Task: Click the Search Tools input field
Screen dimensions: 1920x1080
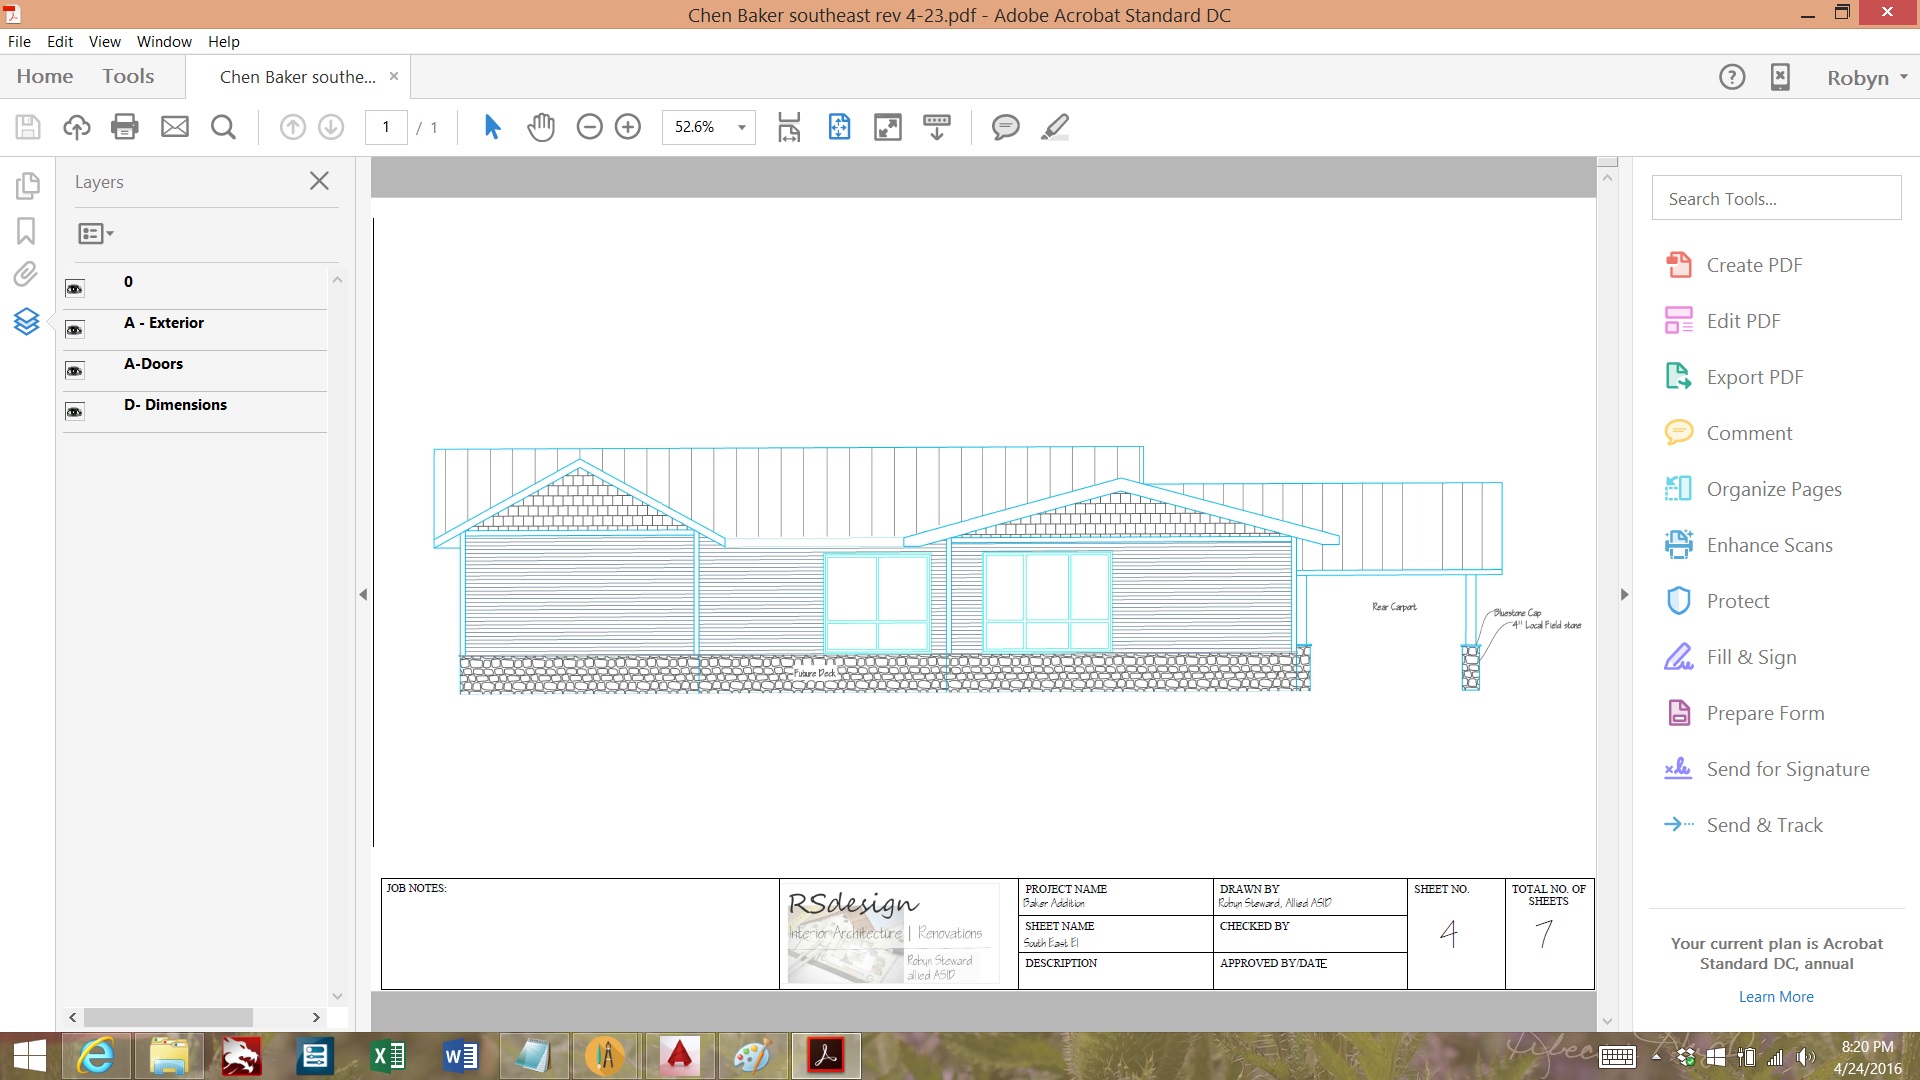Action: [x=1775, y=198]
